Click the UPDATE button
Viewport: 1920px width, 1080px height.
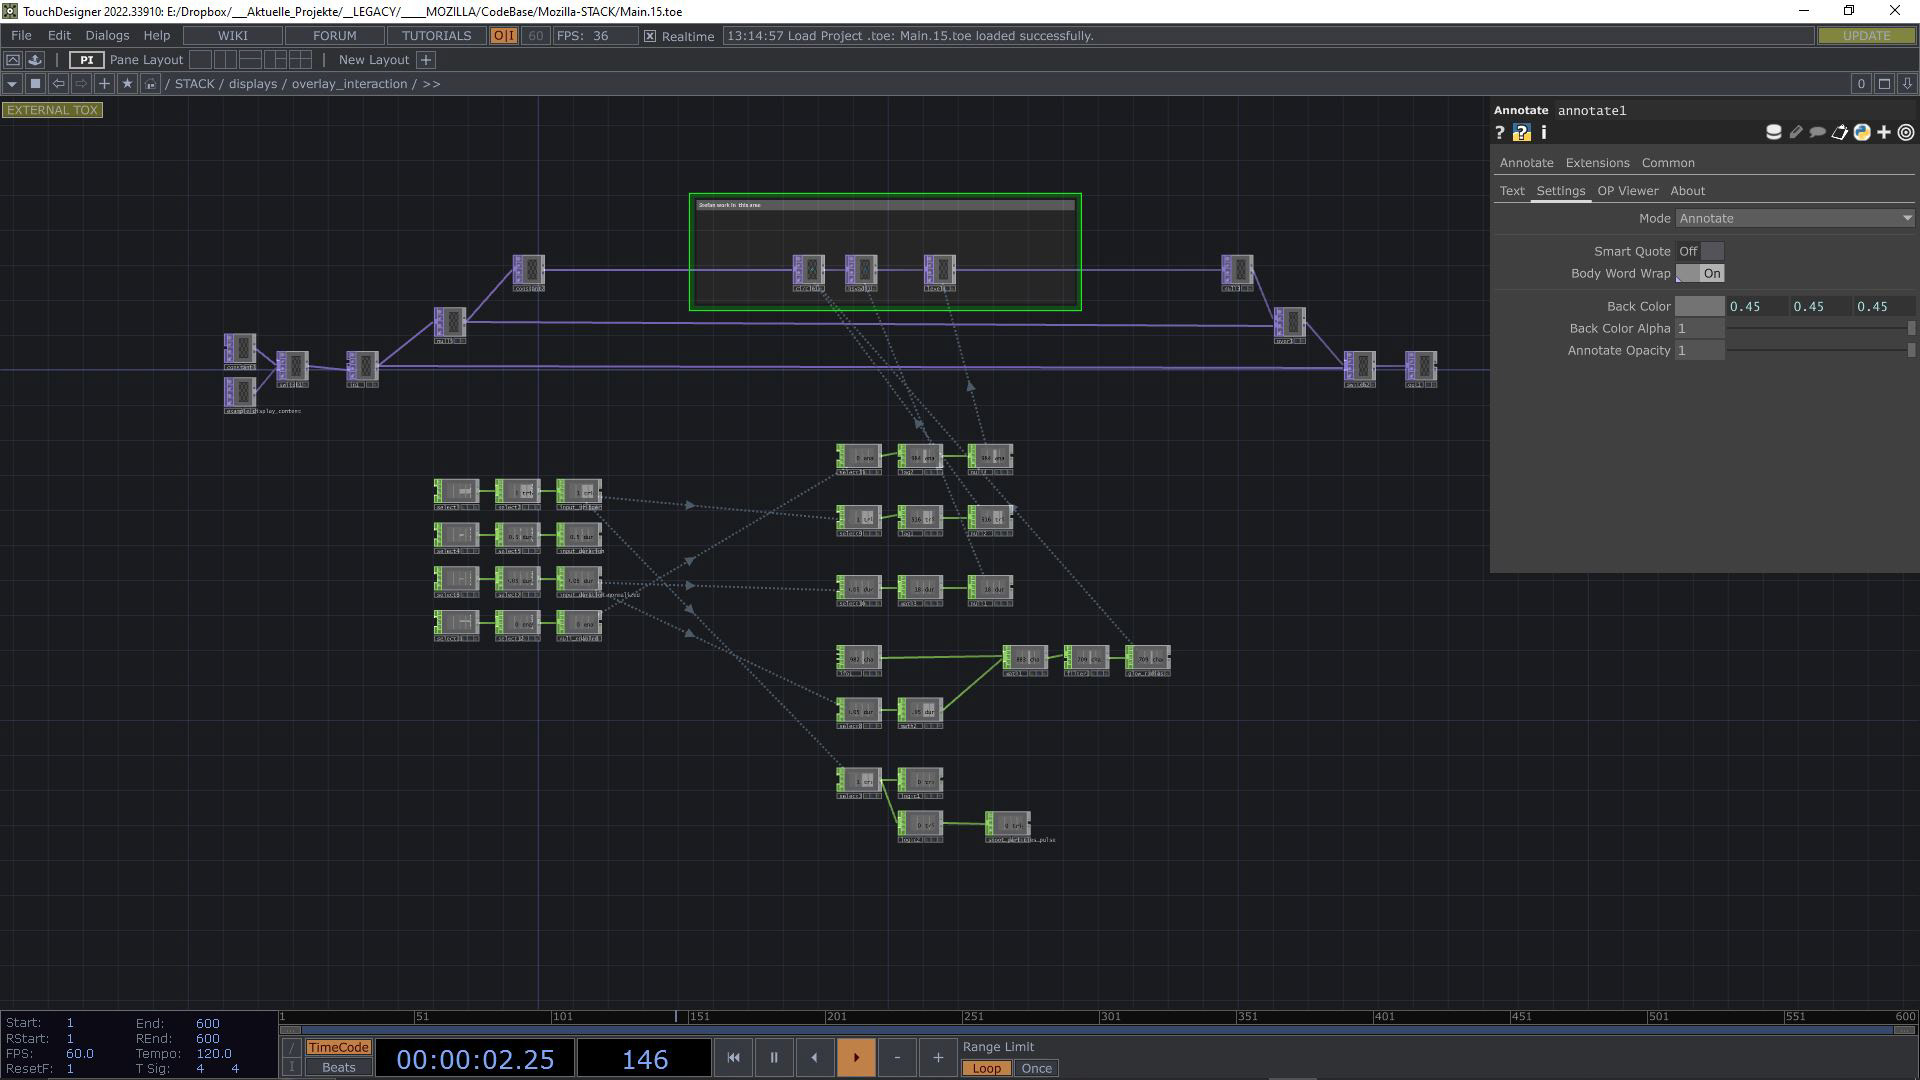click(x=1866, y=35)
